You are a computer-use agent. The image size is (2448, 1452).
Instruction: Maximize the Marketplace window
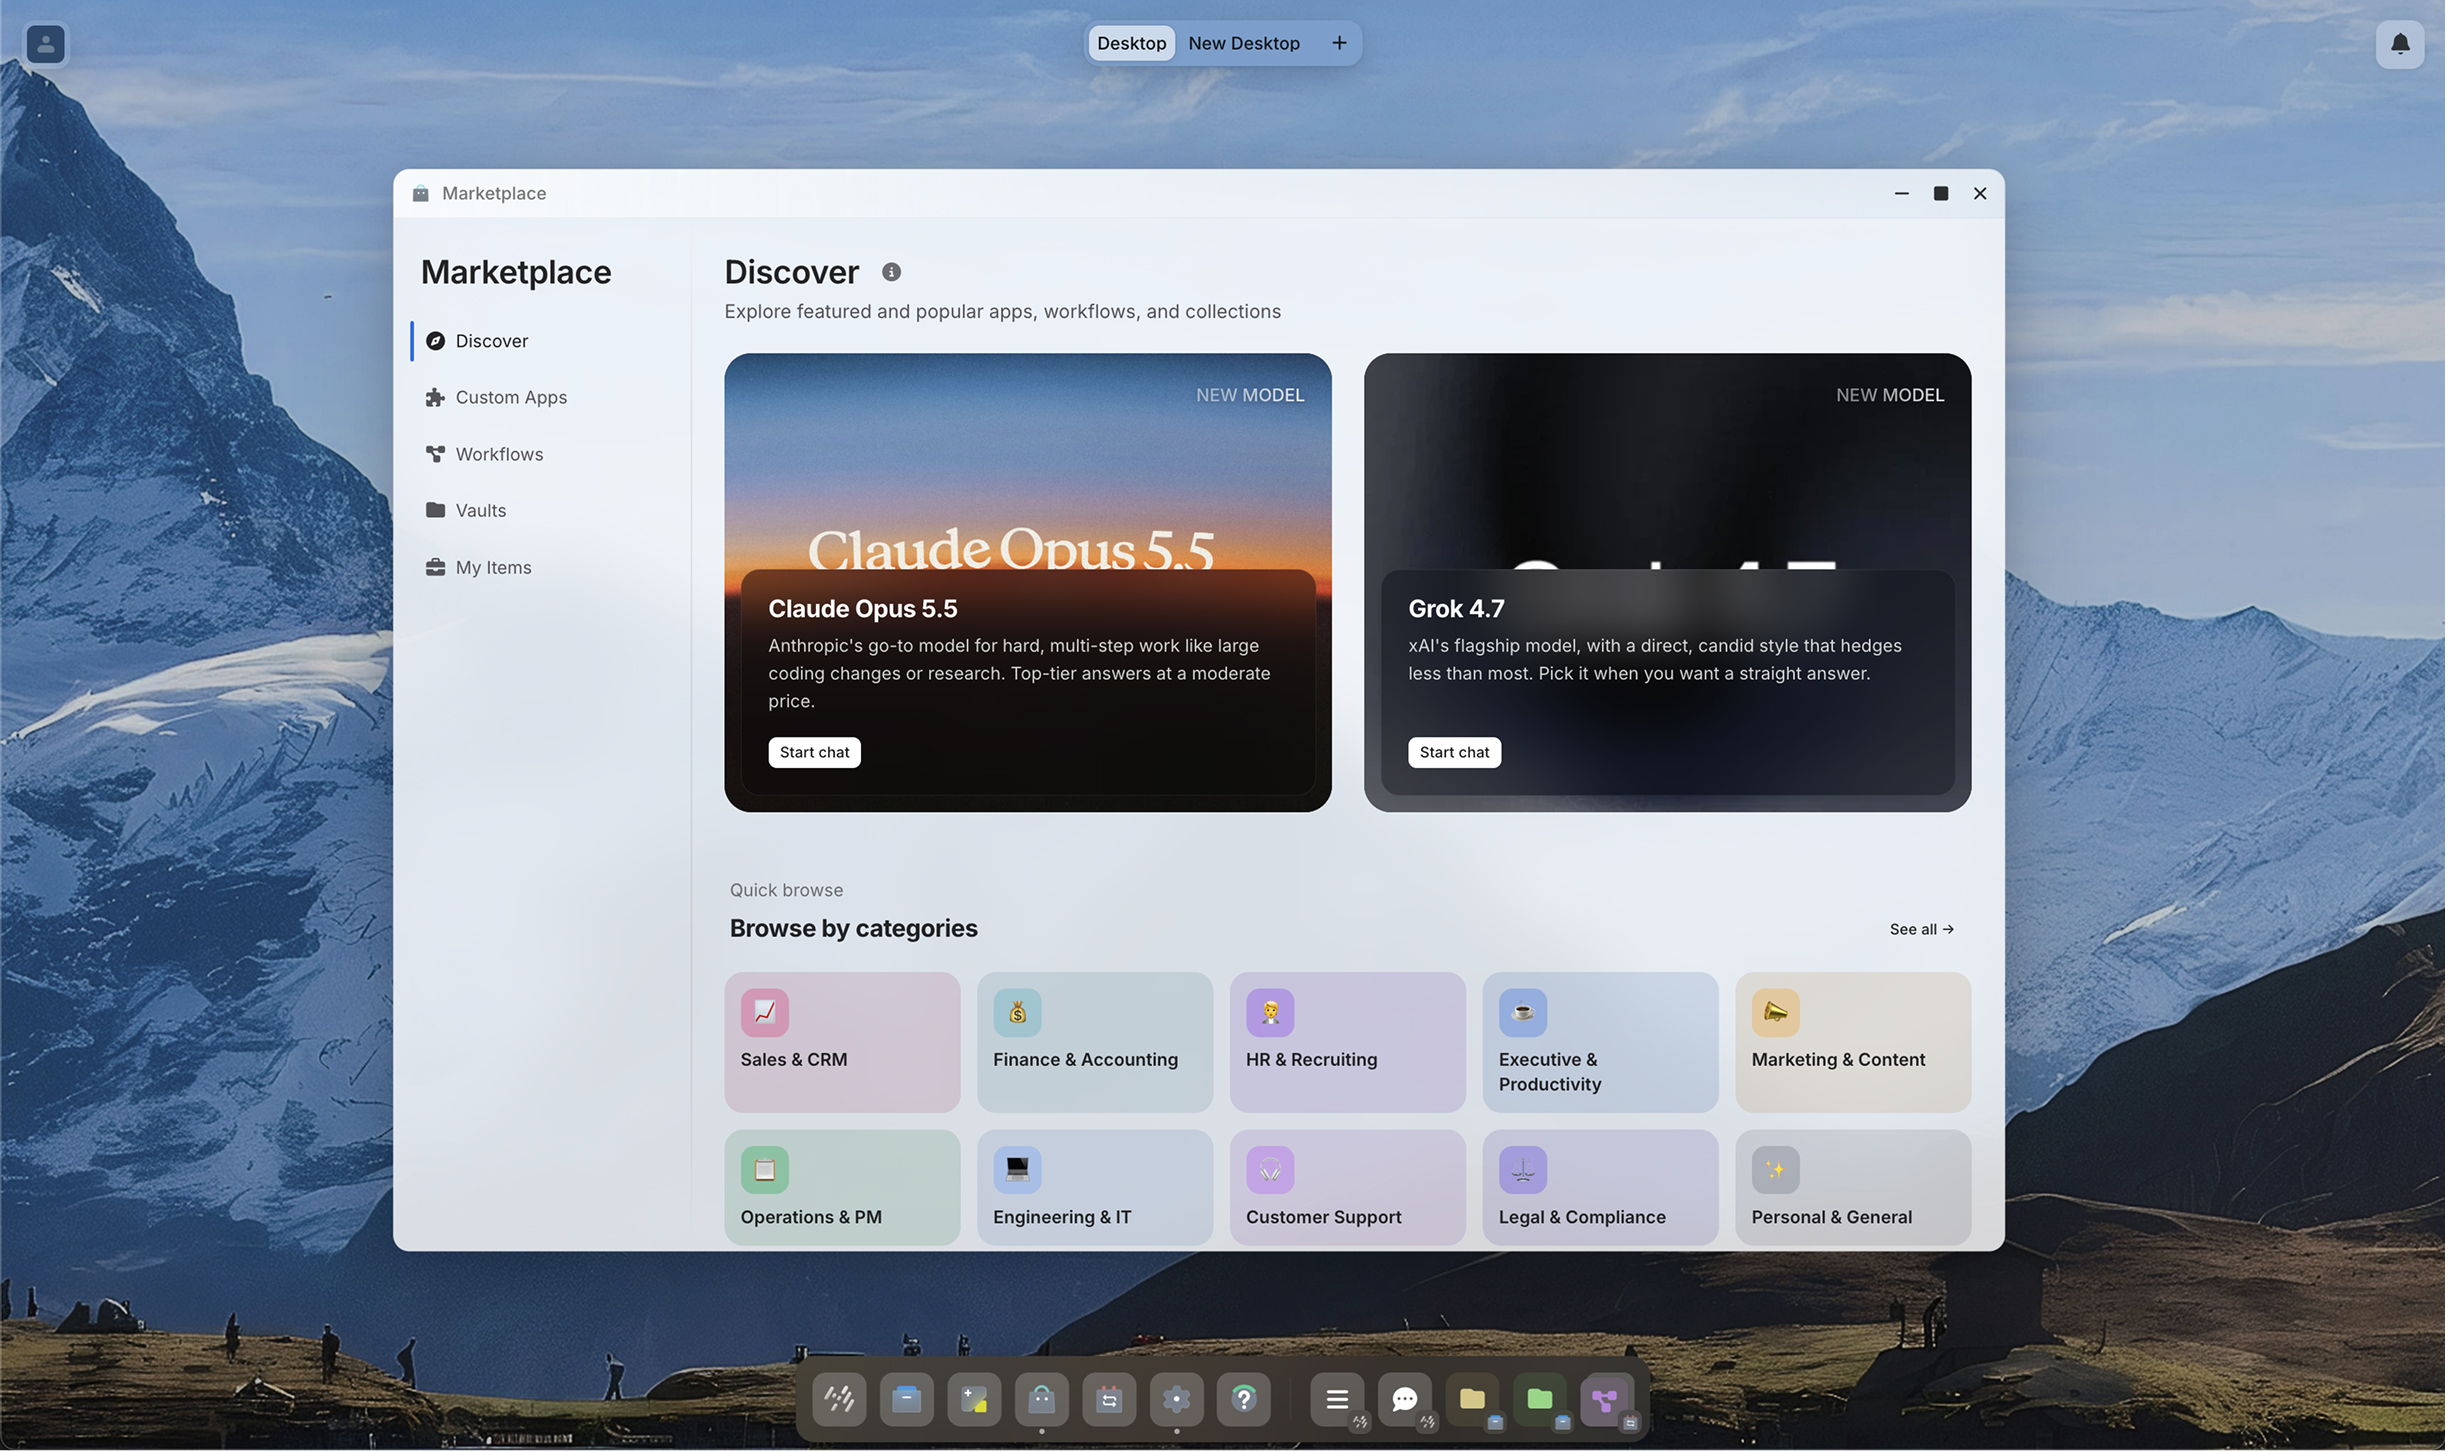[1942, 194]
